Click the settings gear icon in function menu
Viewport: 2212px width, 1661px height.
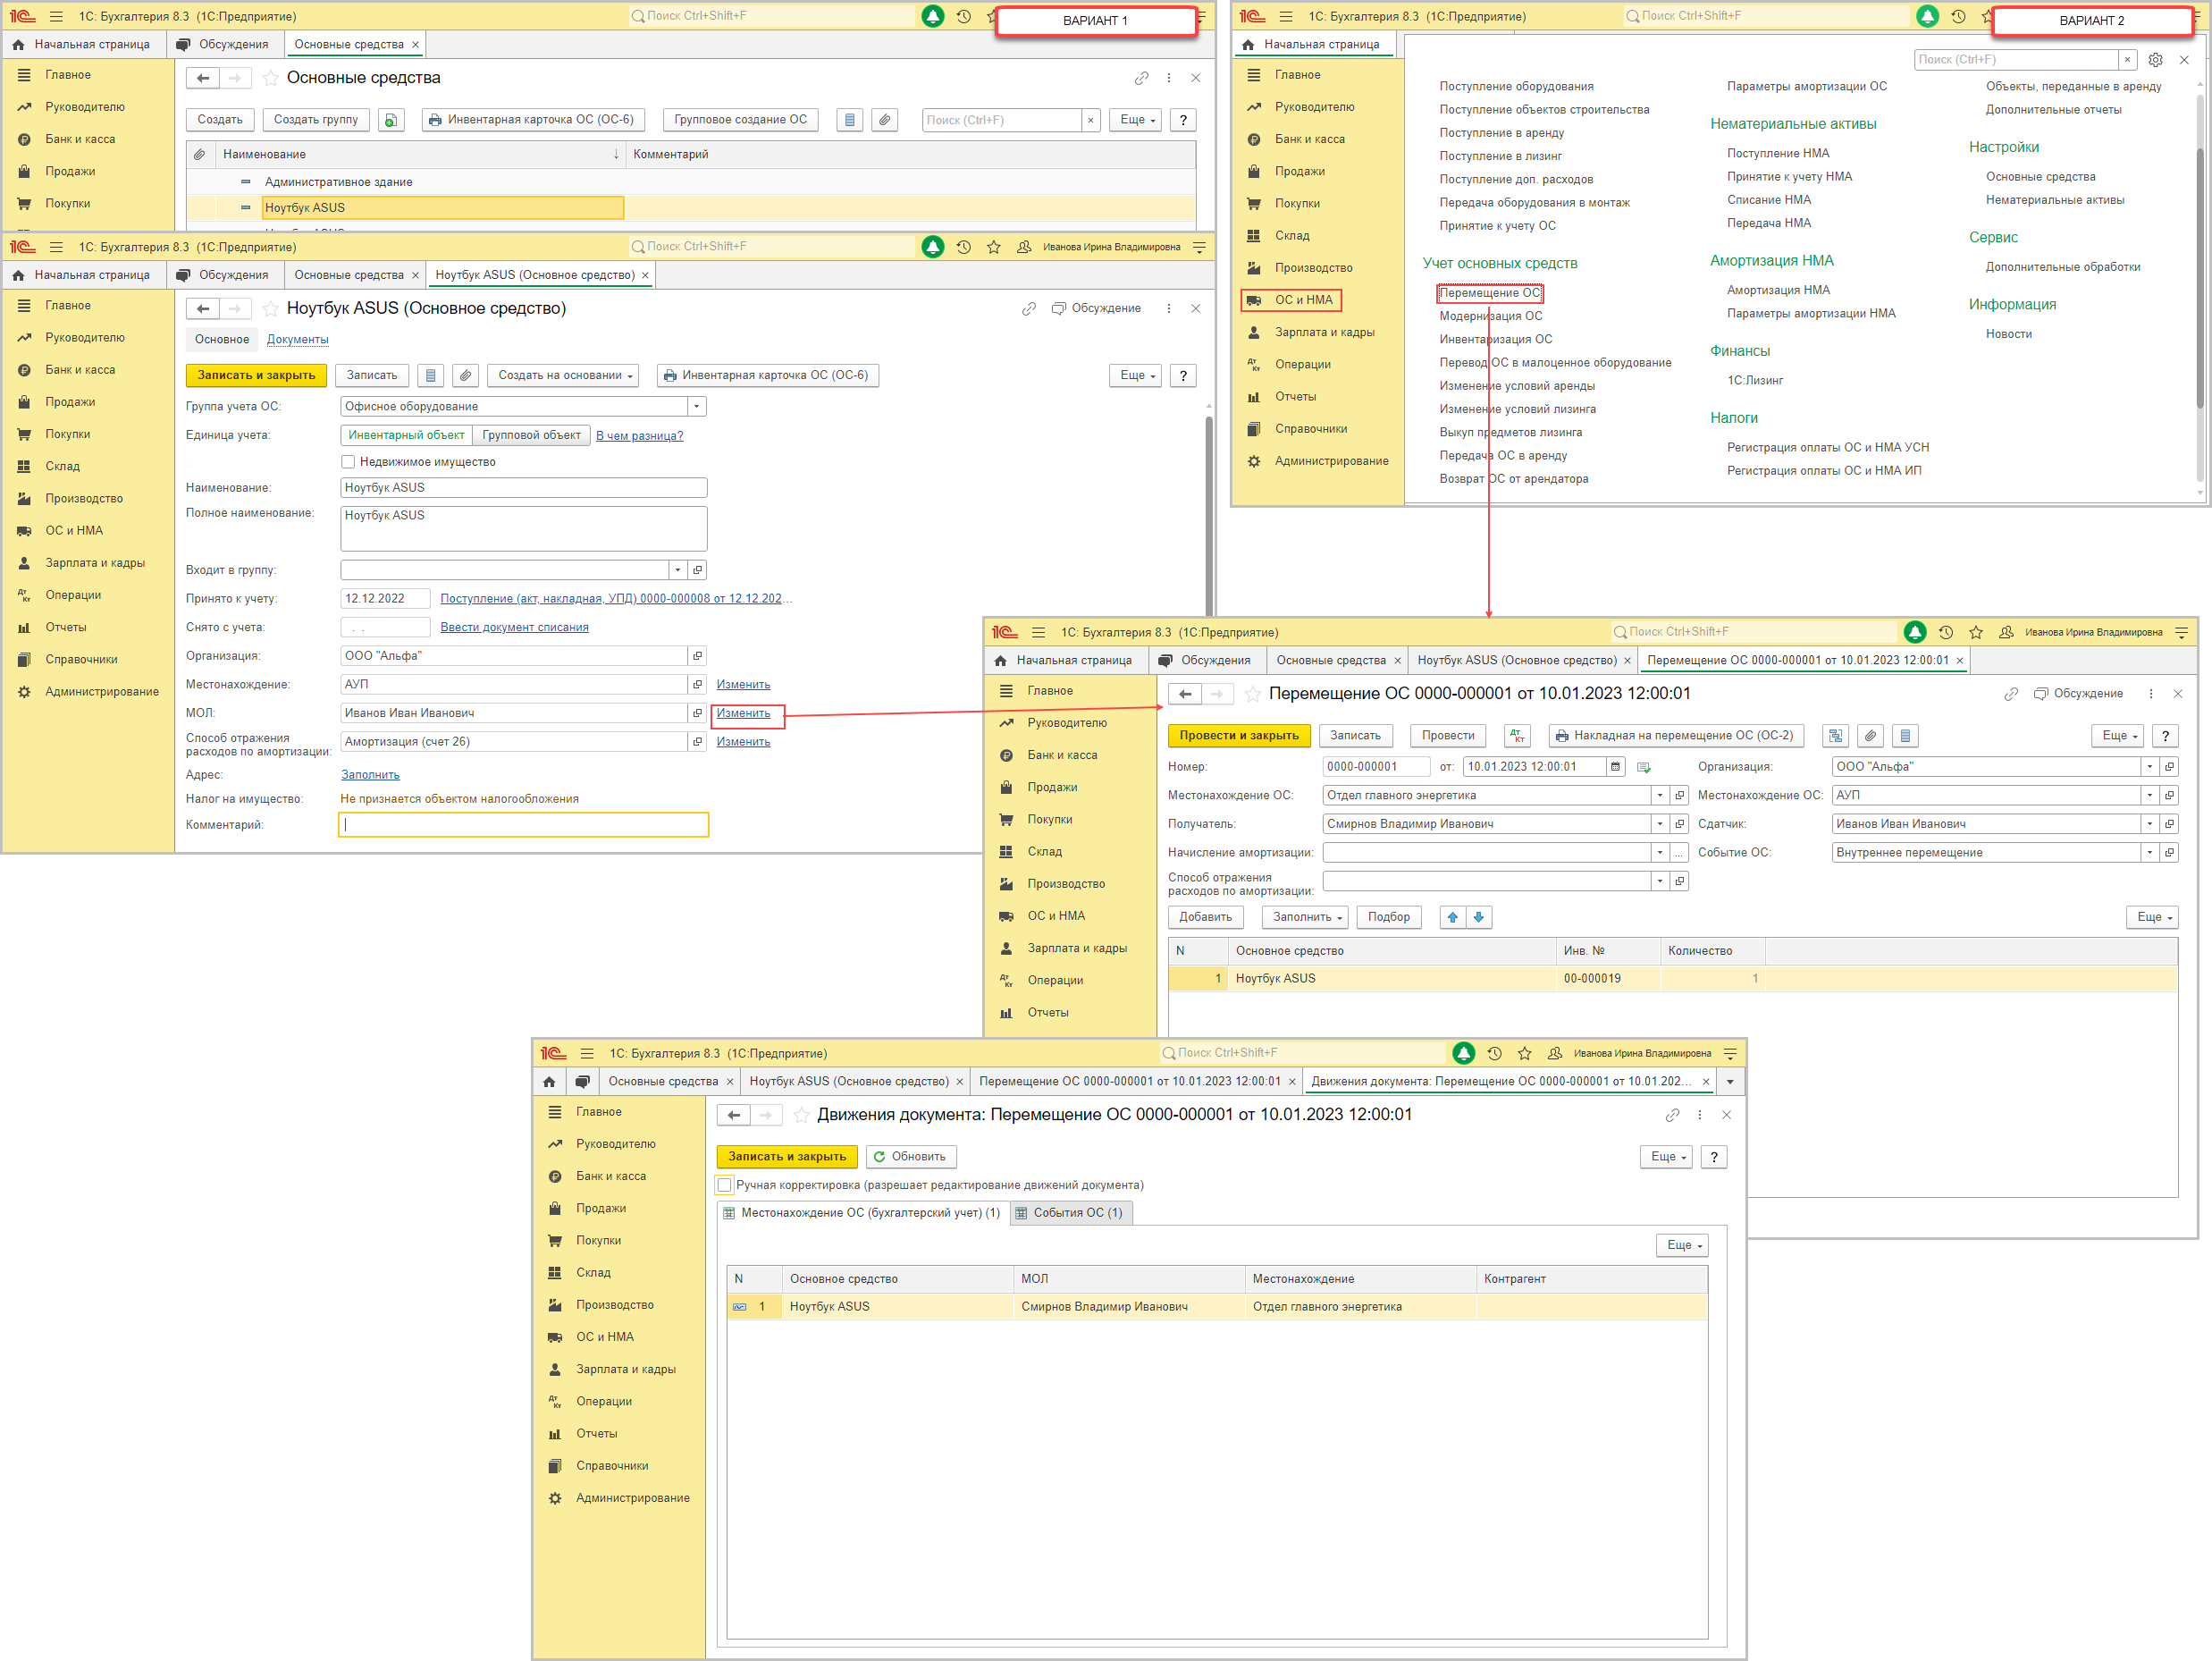(2155, 60)
